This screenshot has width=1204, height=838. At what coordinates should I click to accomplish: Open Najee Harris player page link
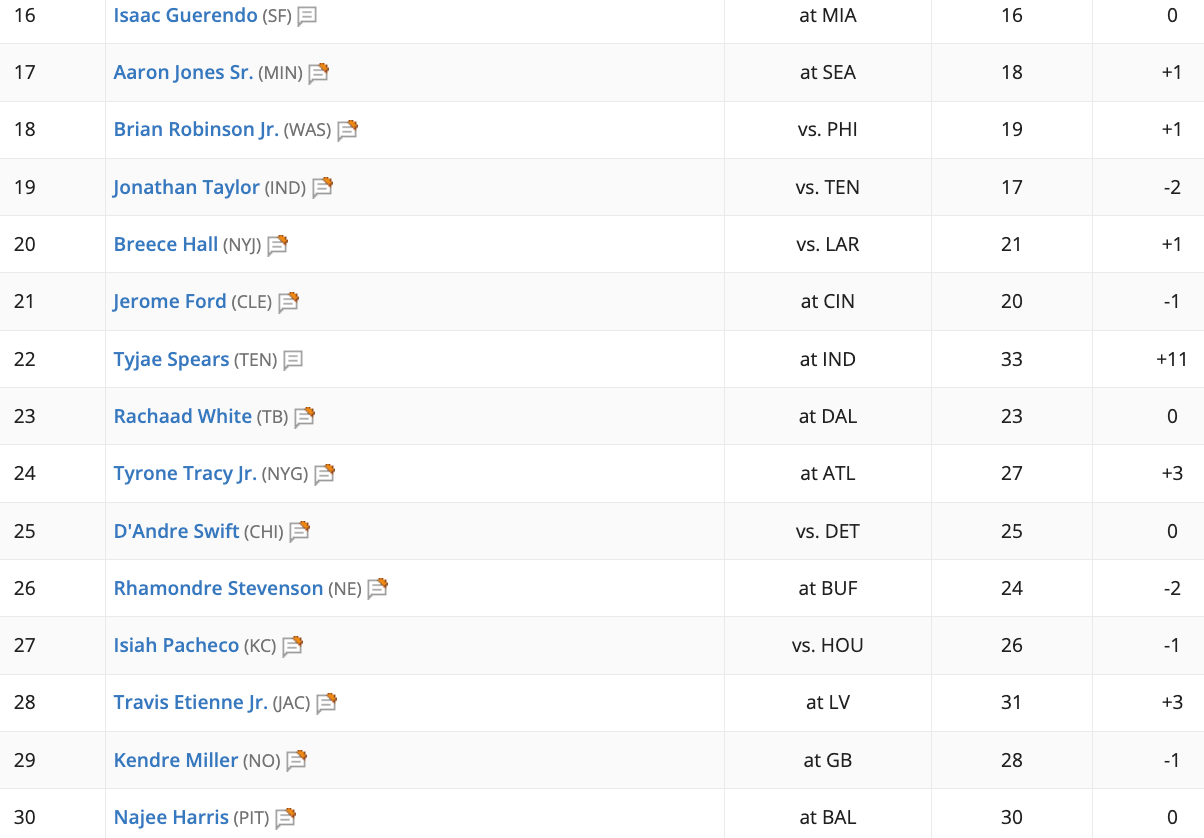(171, 817)
